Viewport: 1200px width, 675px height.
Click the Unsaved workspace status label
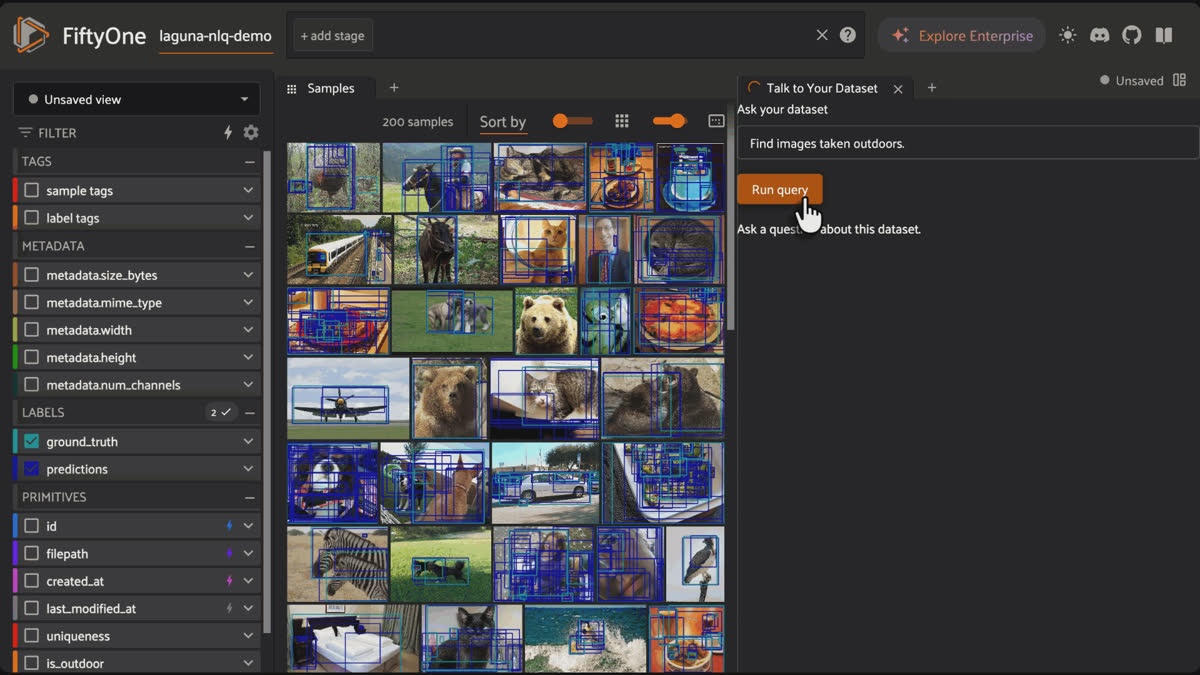point(1139,80)
